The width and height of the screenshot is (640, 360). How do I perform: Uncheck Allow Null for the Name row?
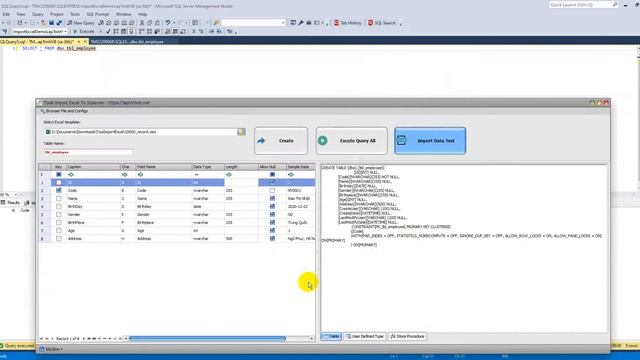(x=272, y=198)
